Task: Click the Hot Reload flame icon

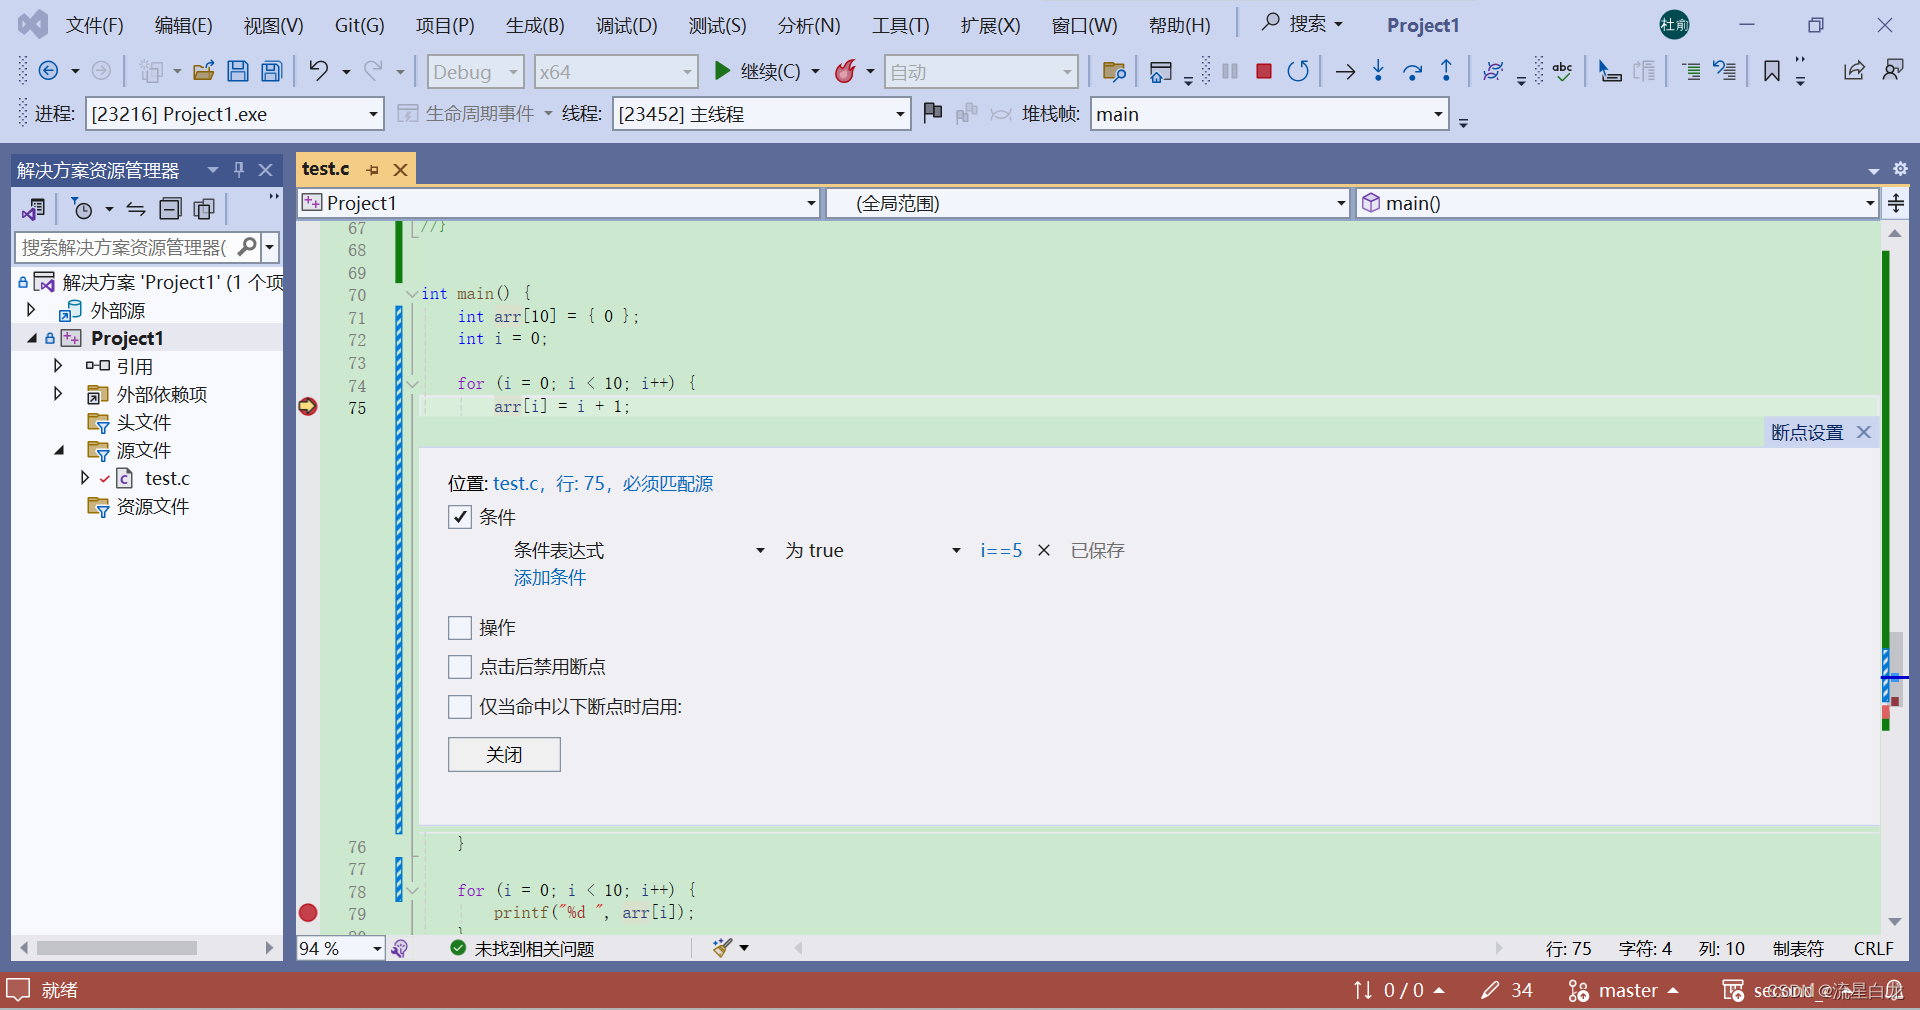Action: [845, 71]
